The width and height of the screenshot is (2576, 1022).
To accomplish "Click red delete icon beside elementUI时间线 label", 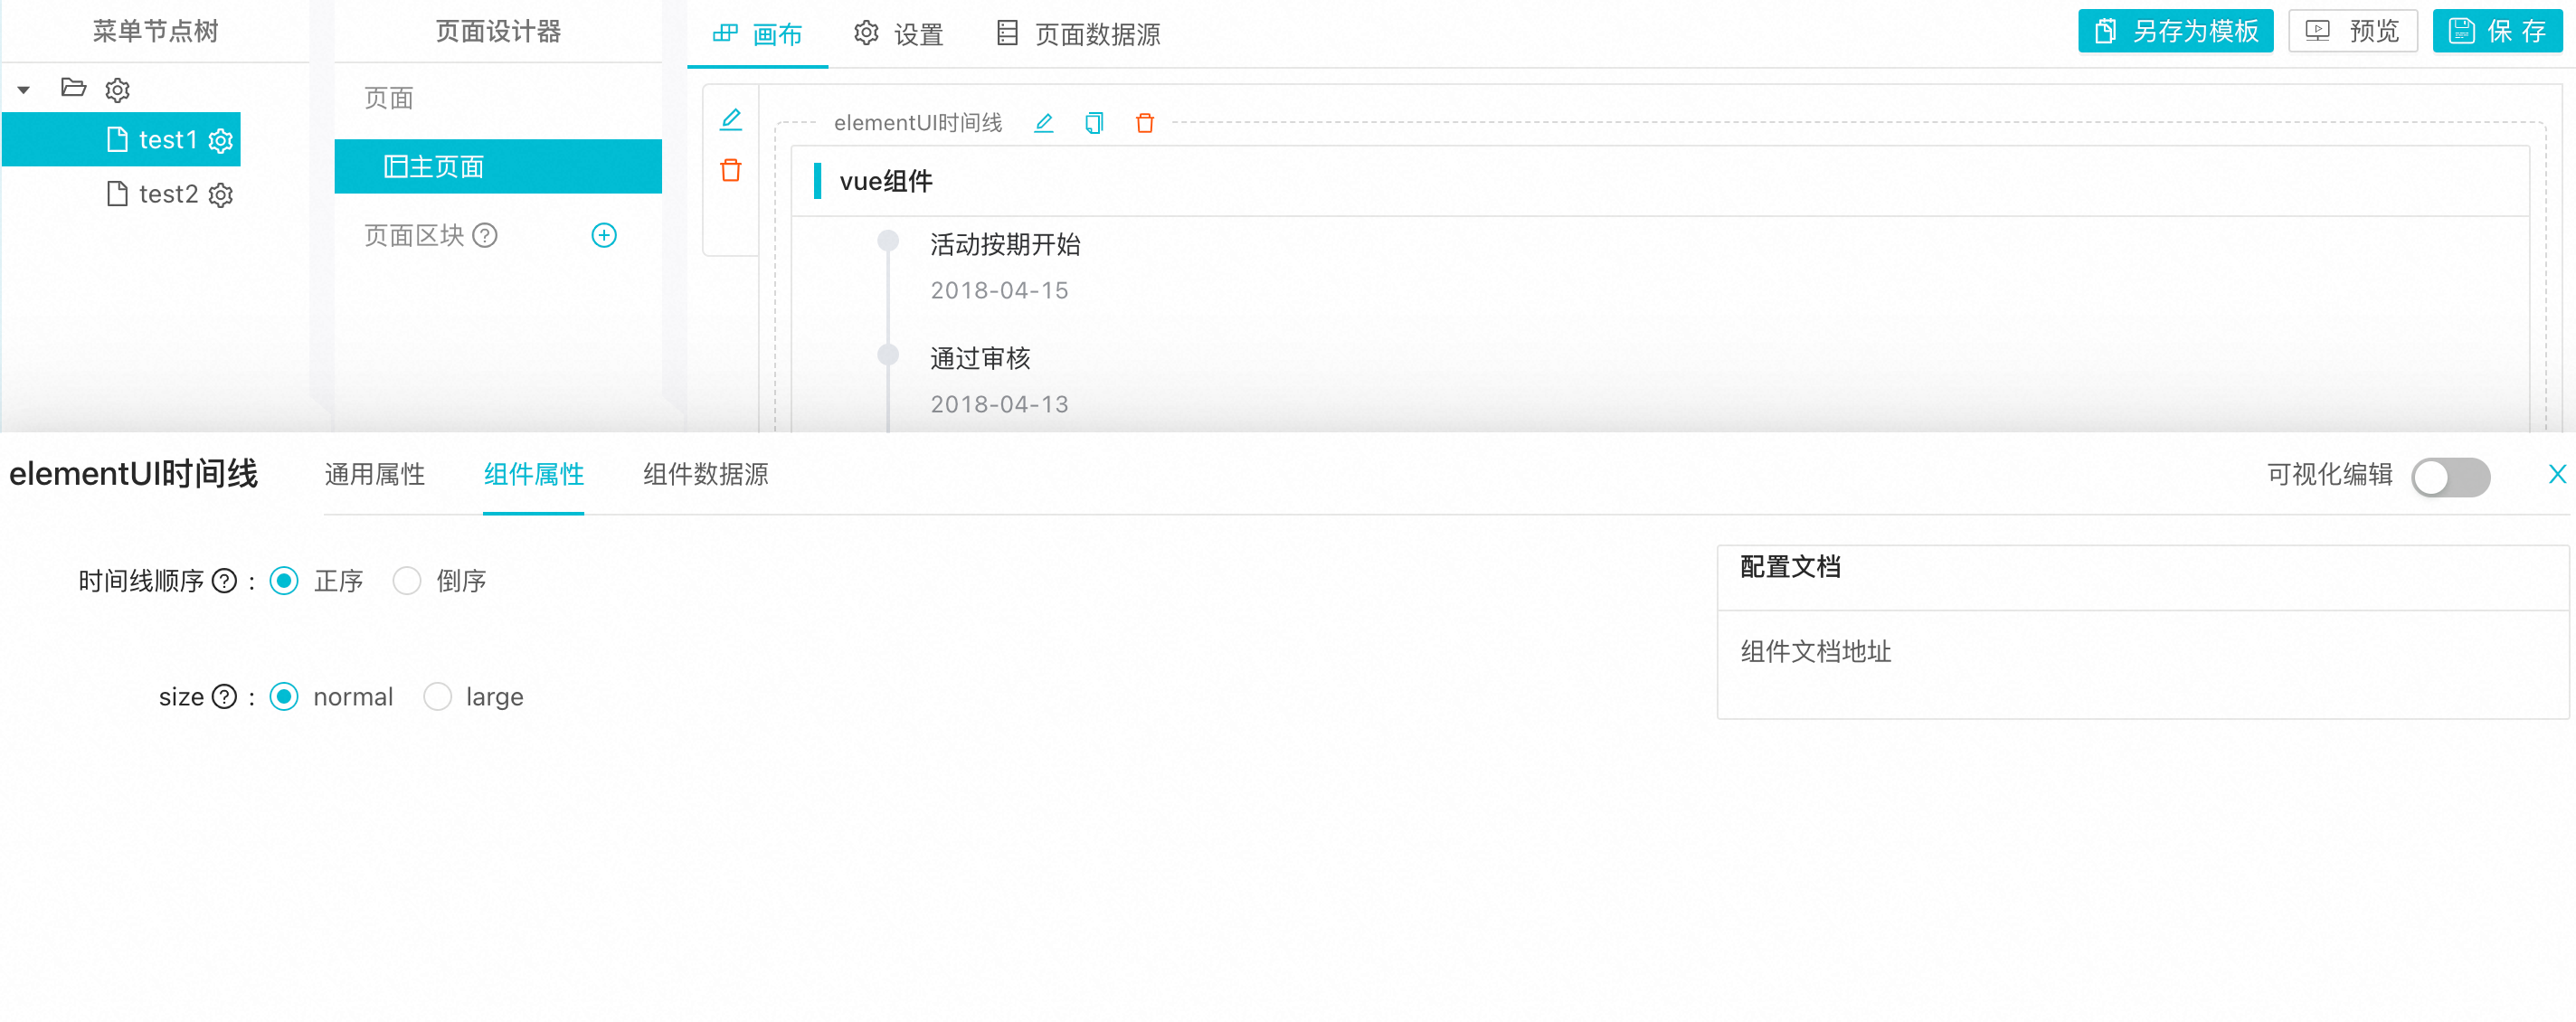I will [x=1145, y=123].
